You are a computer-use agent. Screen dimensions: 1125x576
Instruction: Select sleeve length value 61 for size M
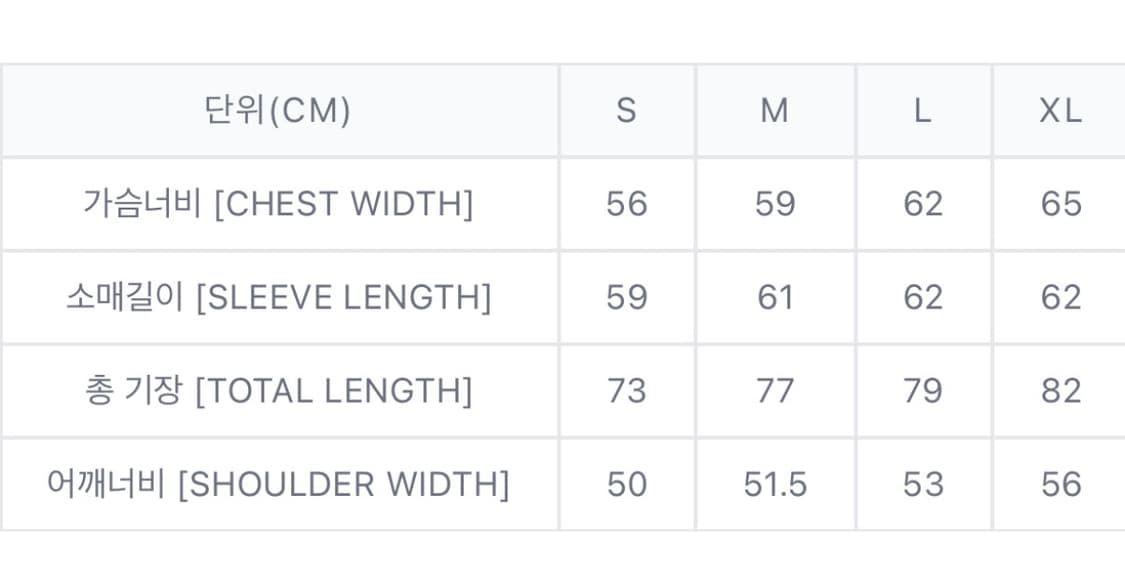(775, 297)
